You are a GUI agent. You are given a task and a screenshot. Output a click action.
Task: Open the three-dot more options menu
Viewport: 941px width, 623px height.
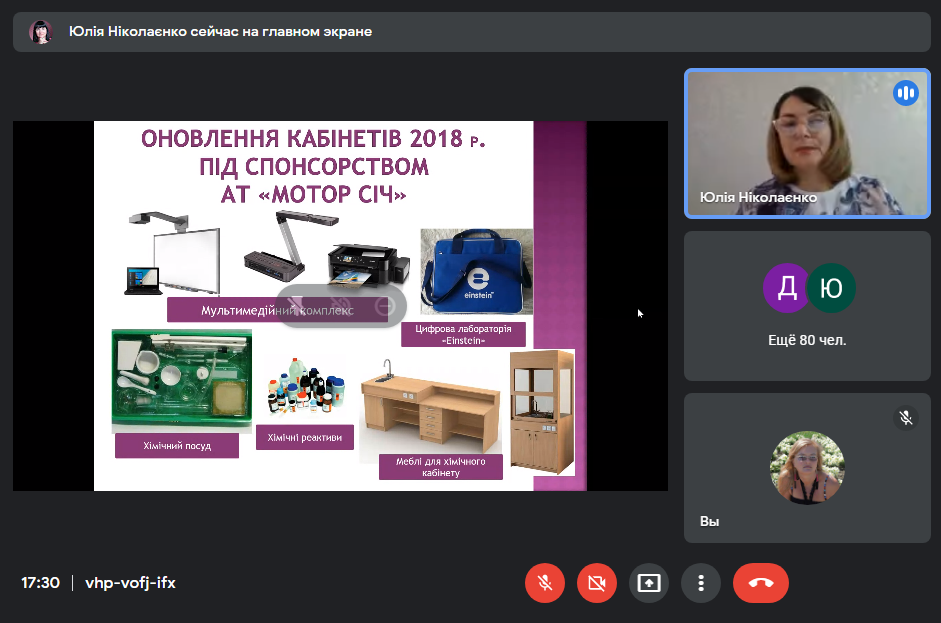(701, 583)
